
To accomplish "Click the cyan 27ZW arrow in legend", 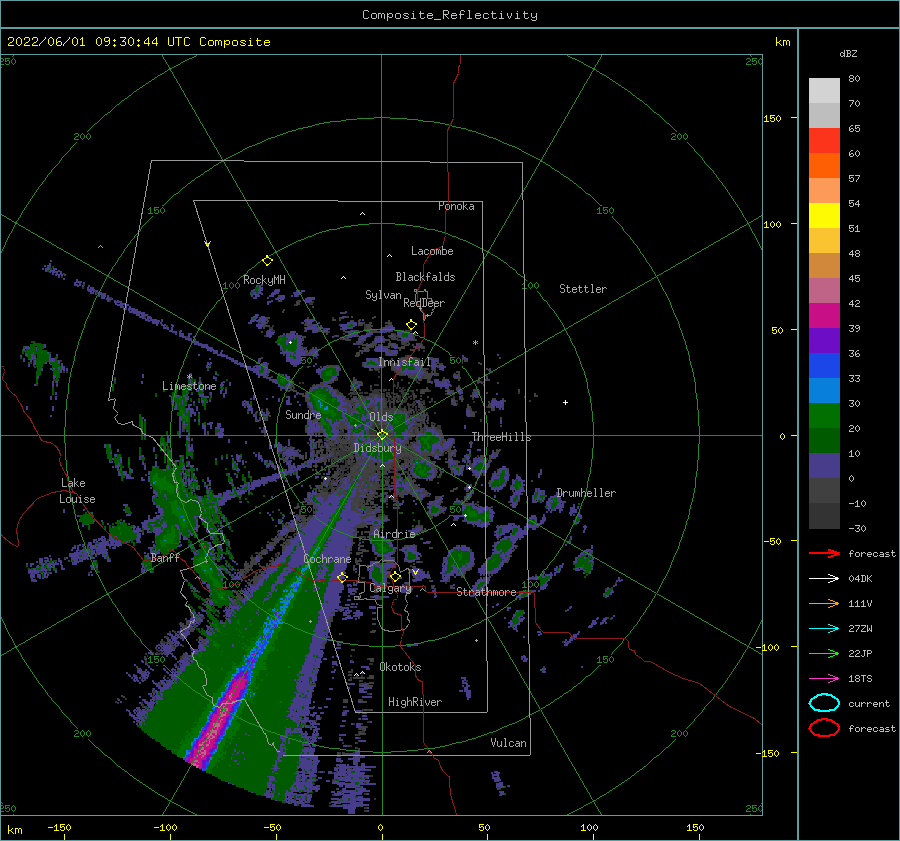I will pos(824,629).
